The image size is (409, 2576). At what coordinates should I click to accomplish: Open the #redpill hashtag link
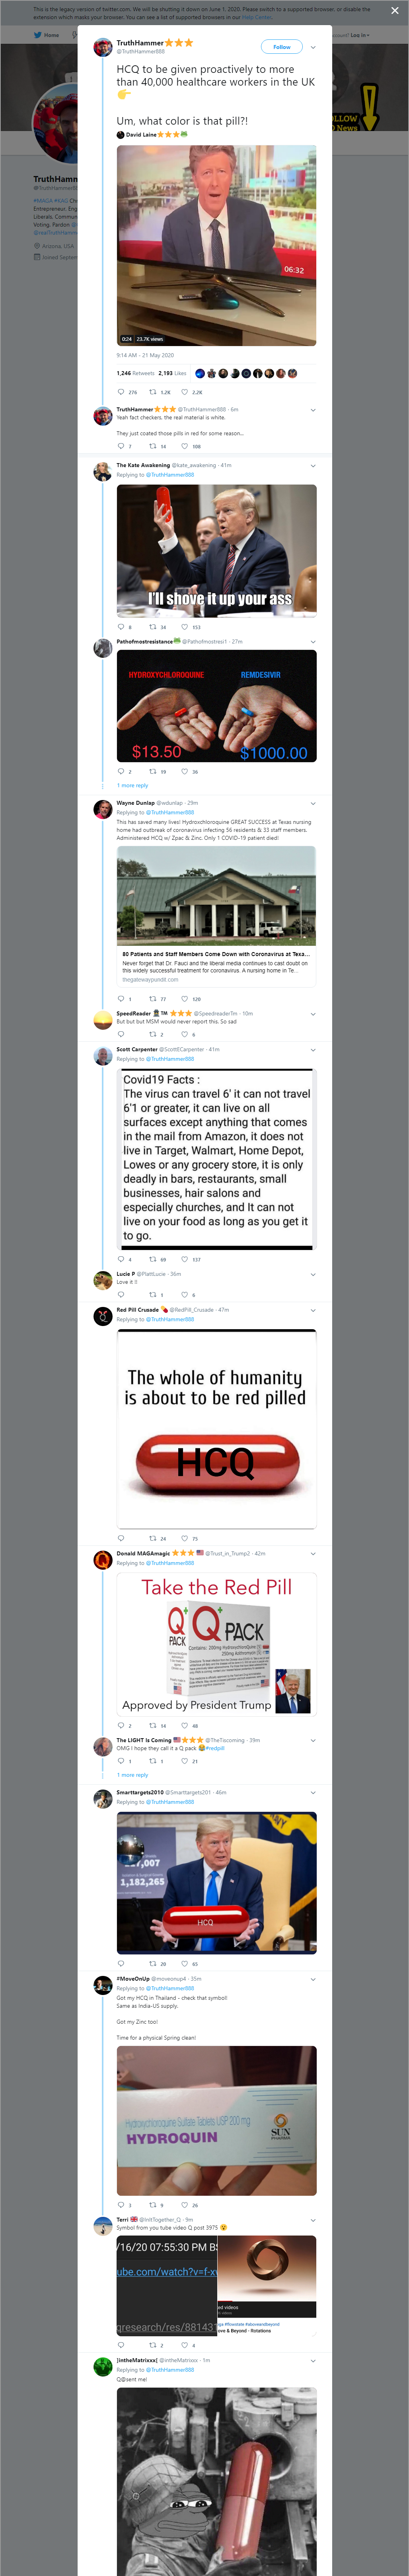(215, 1748)
